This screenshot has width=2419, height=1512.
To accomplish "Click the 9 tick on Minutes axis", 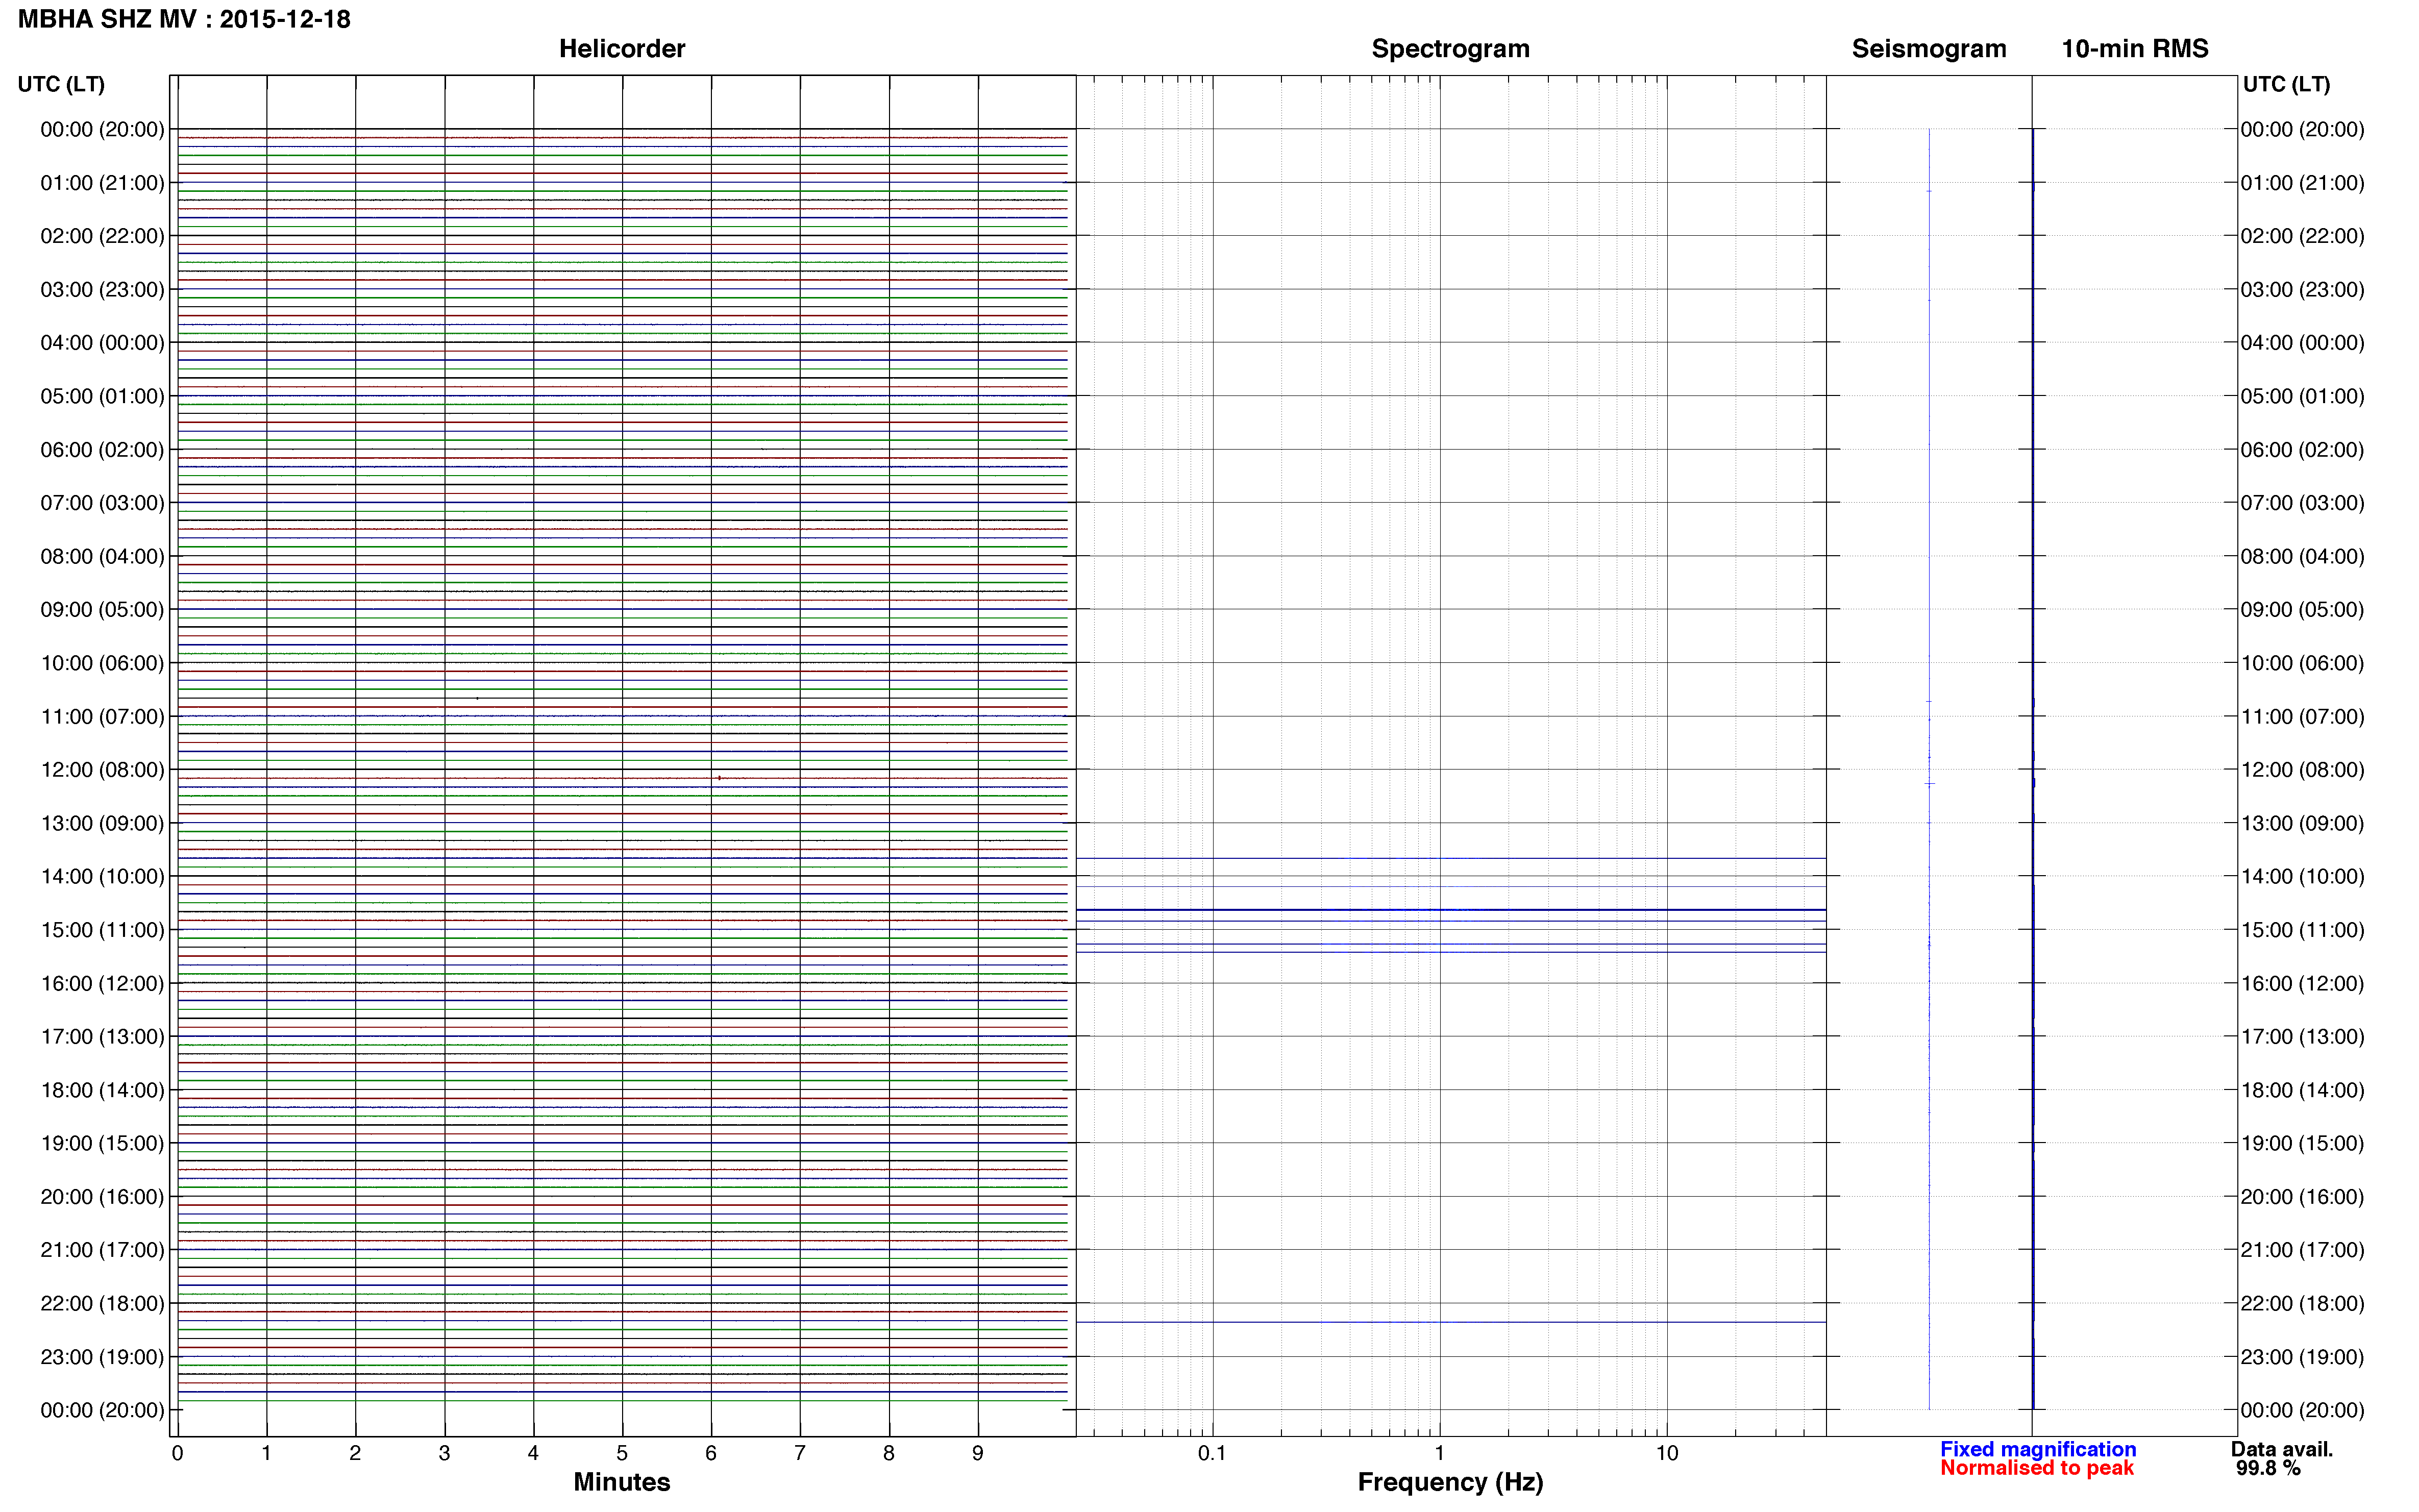I will click(978, 1454).
